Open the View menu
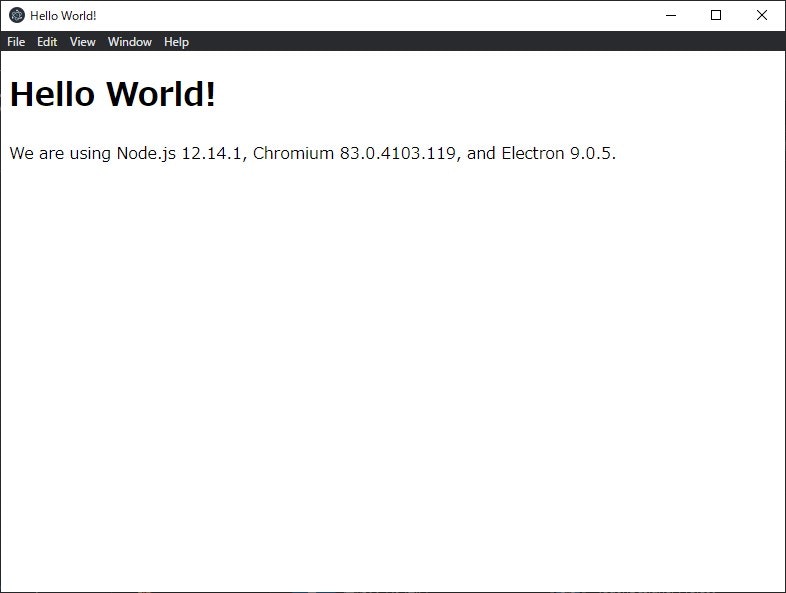Viewport: 786px width, 593px height. click(82, 42)
